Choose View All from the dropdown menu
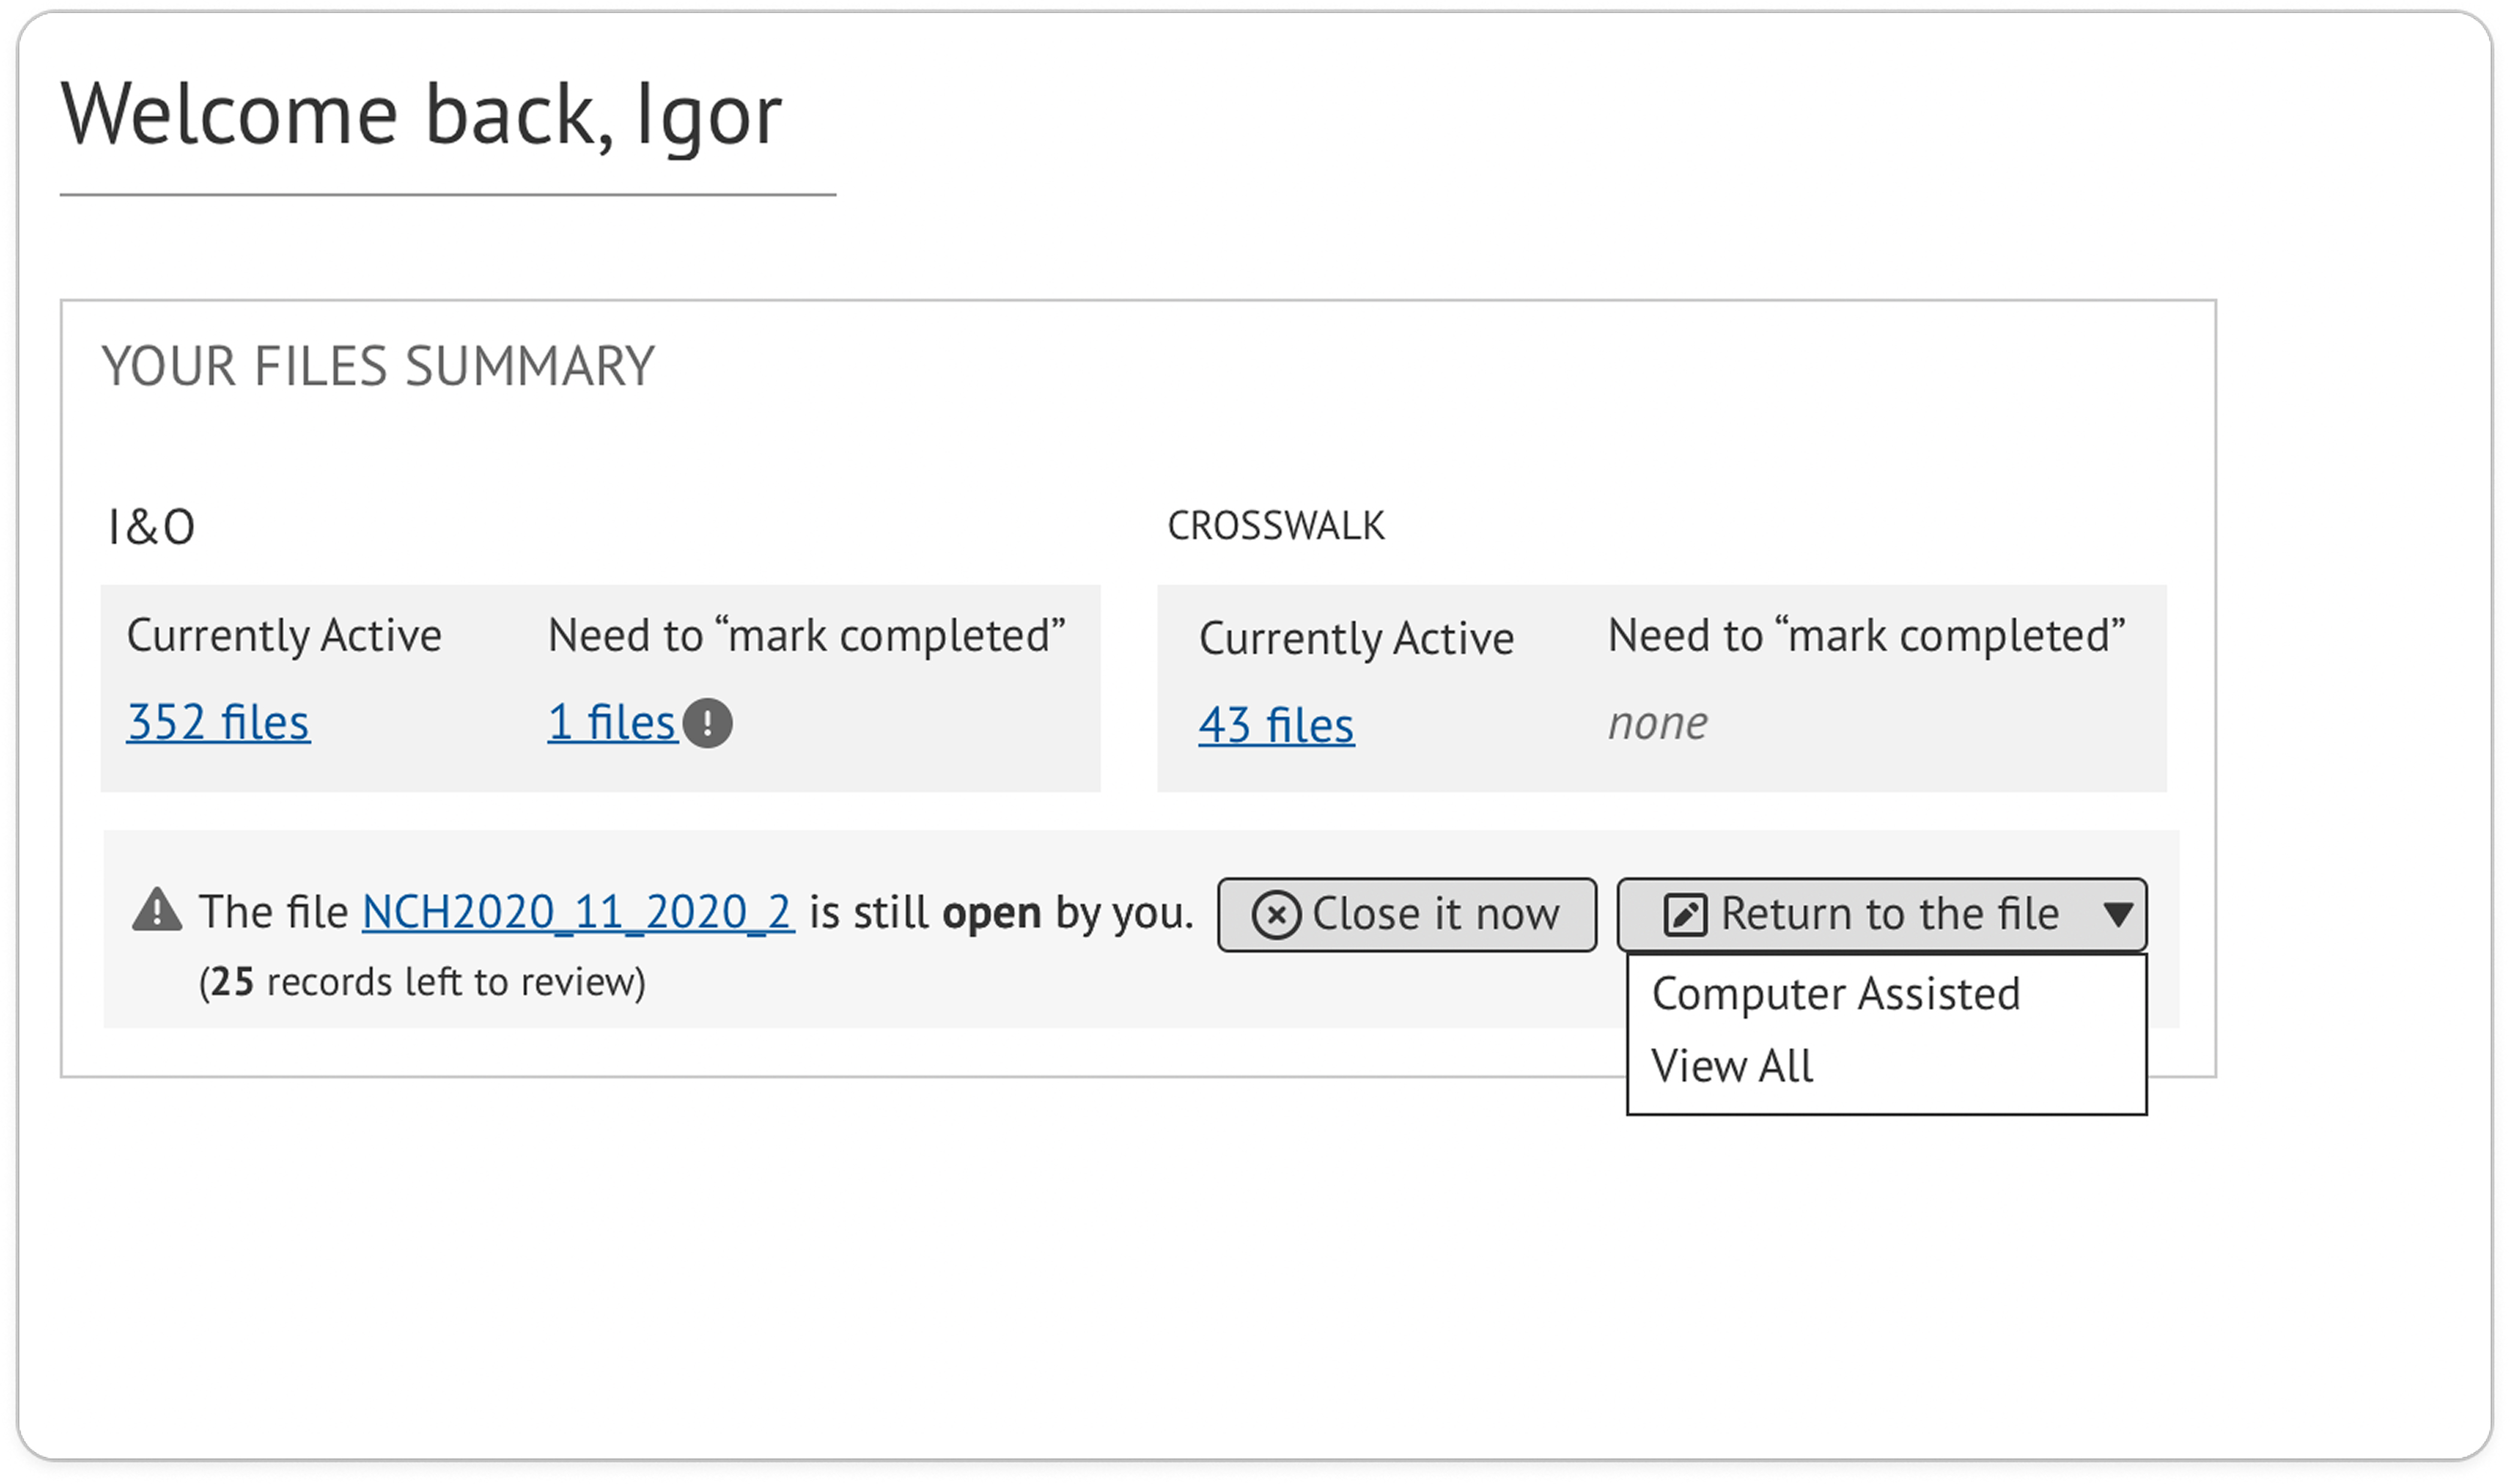The width and height of the screenshot is (2510, 1484). [x=1732, y=1066]
